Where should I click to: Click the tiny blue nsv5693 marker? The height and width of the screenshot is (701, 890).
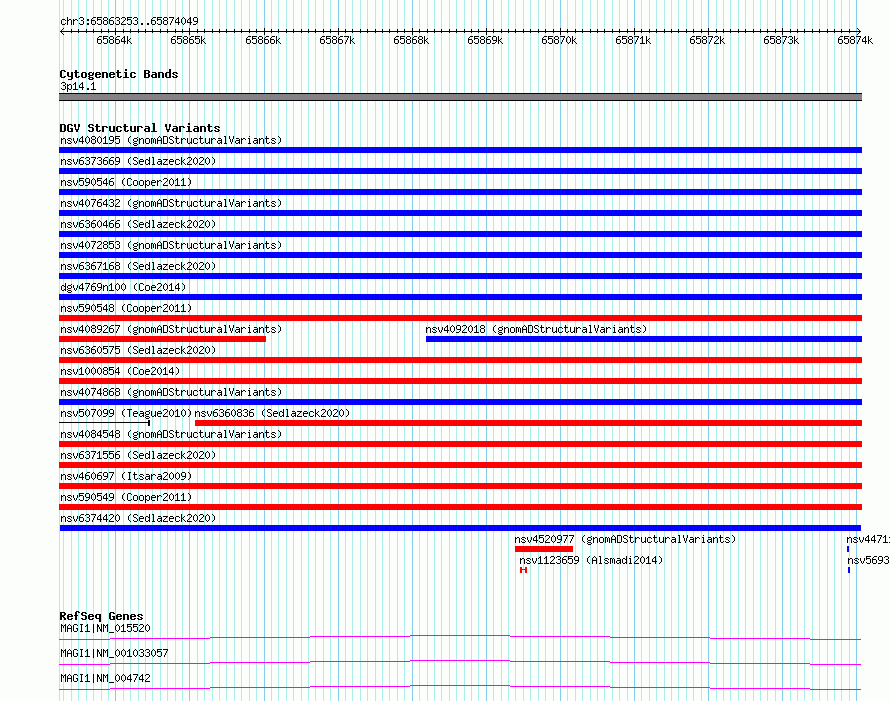[849, 570]
